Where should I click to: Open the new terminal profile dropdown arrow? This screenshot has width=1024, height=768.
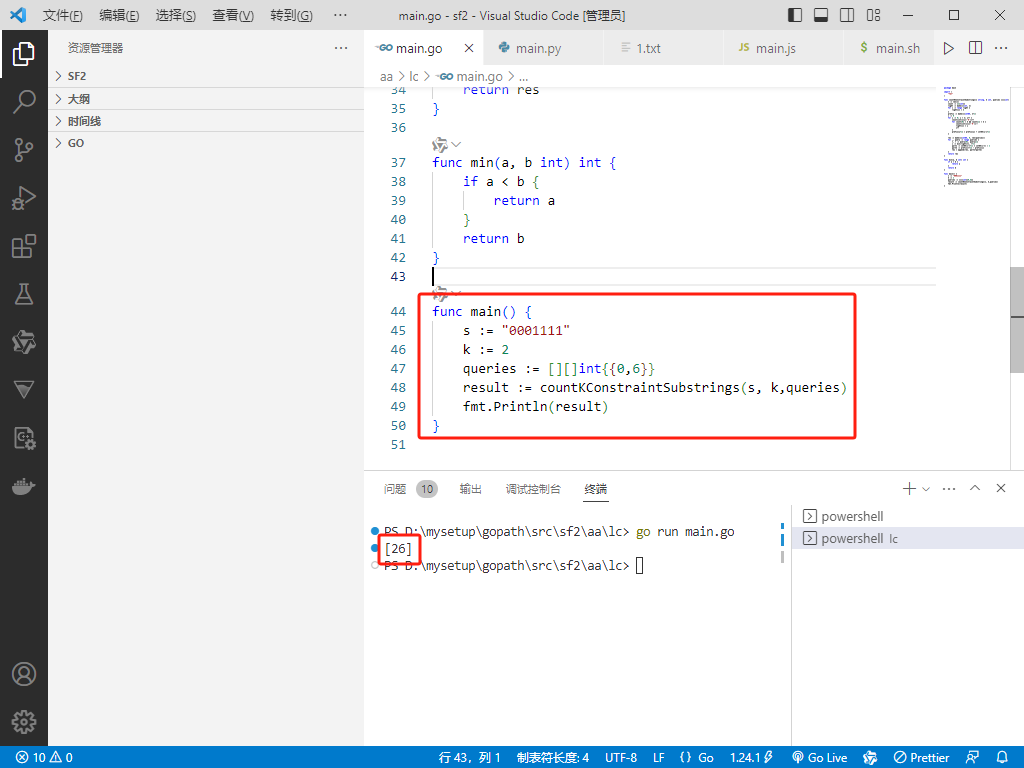click(x=926, y=488)
